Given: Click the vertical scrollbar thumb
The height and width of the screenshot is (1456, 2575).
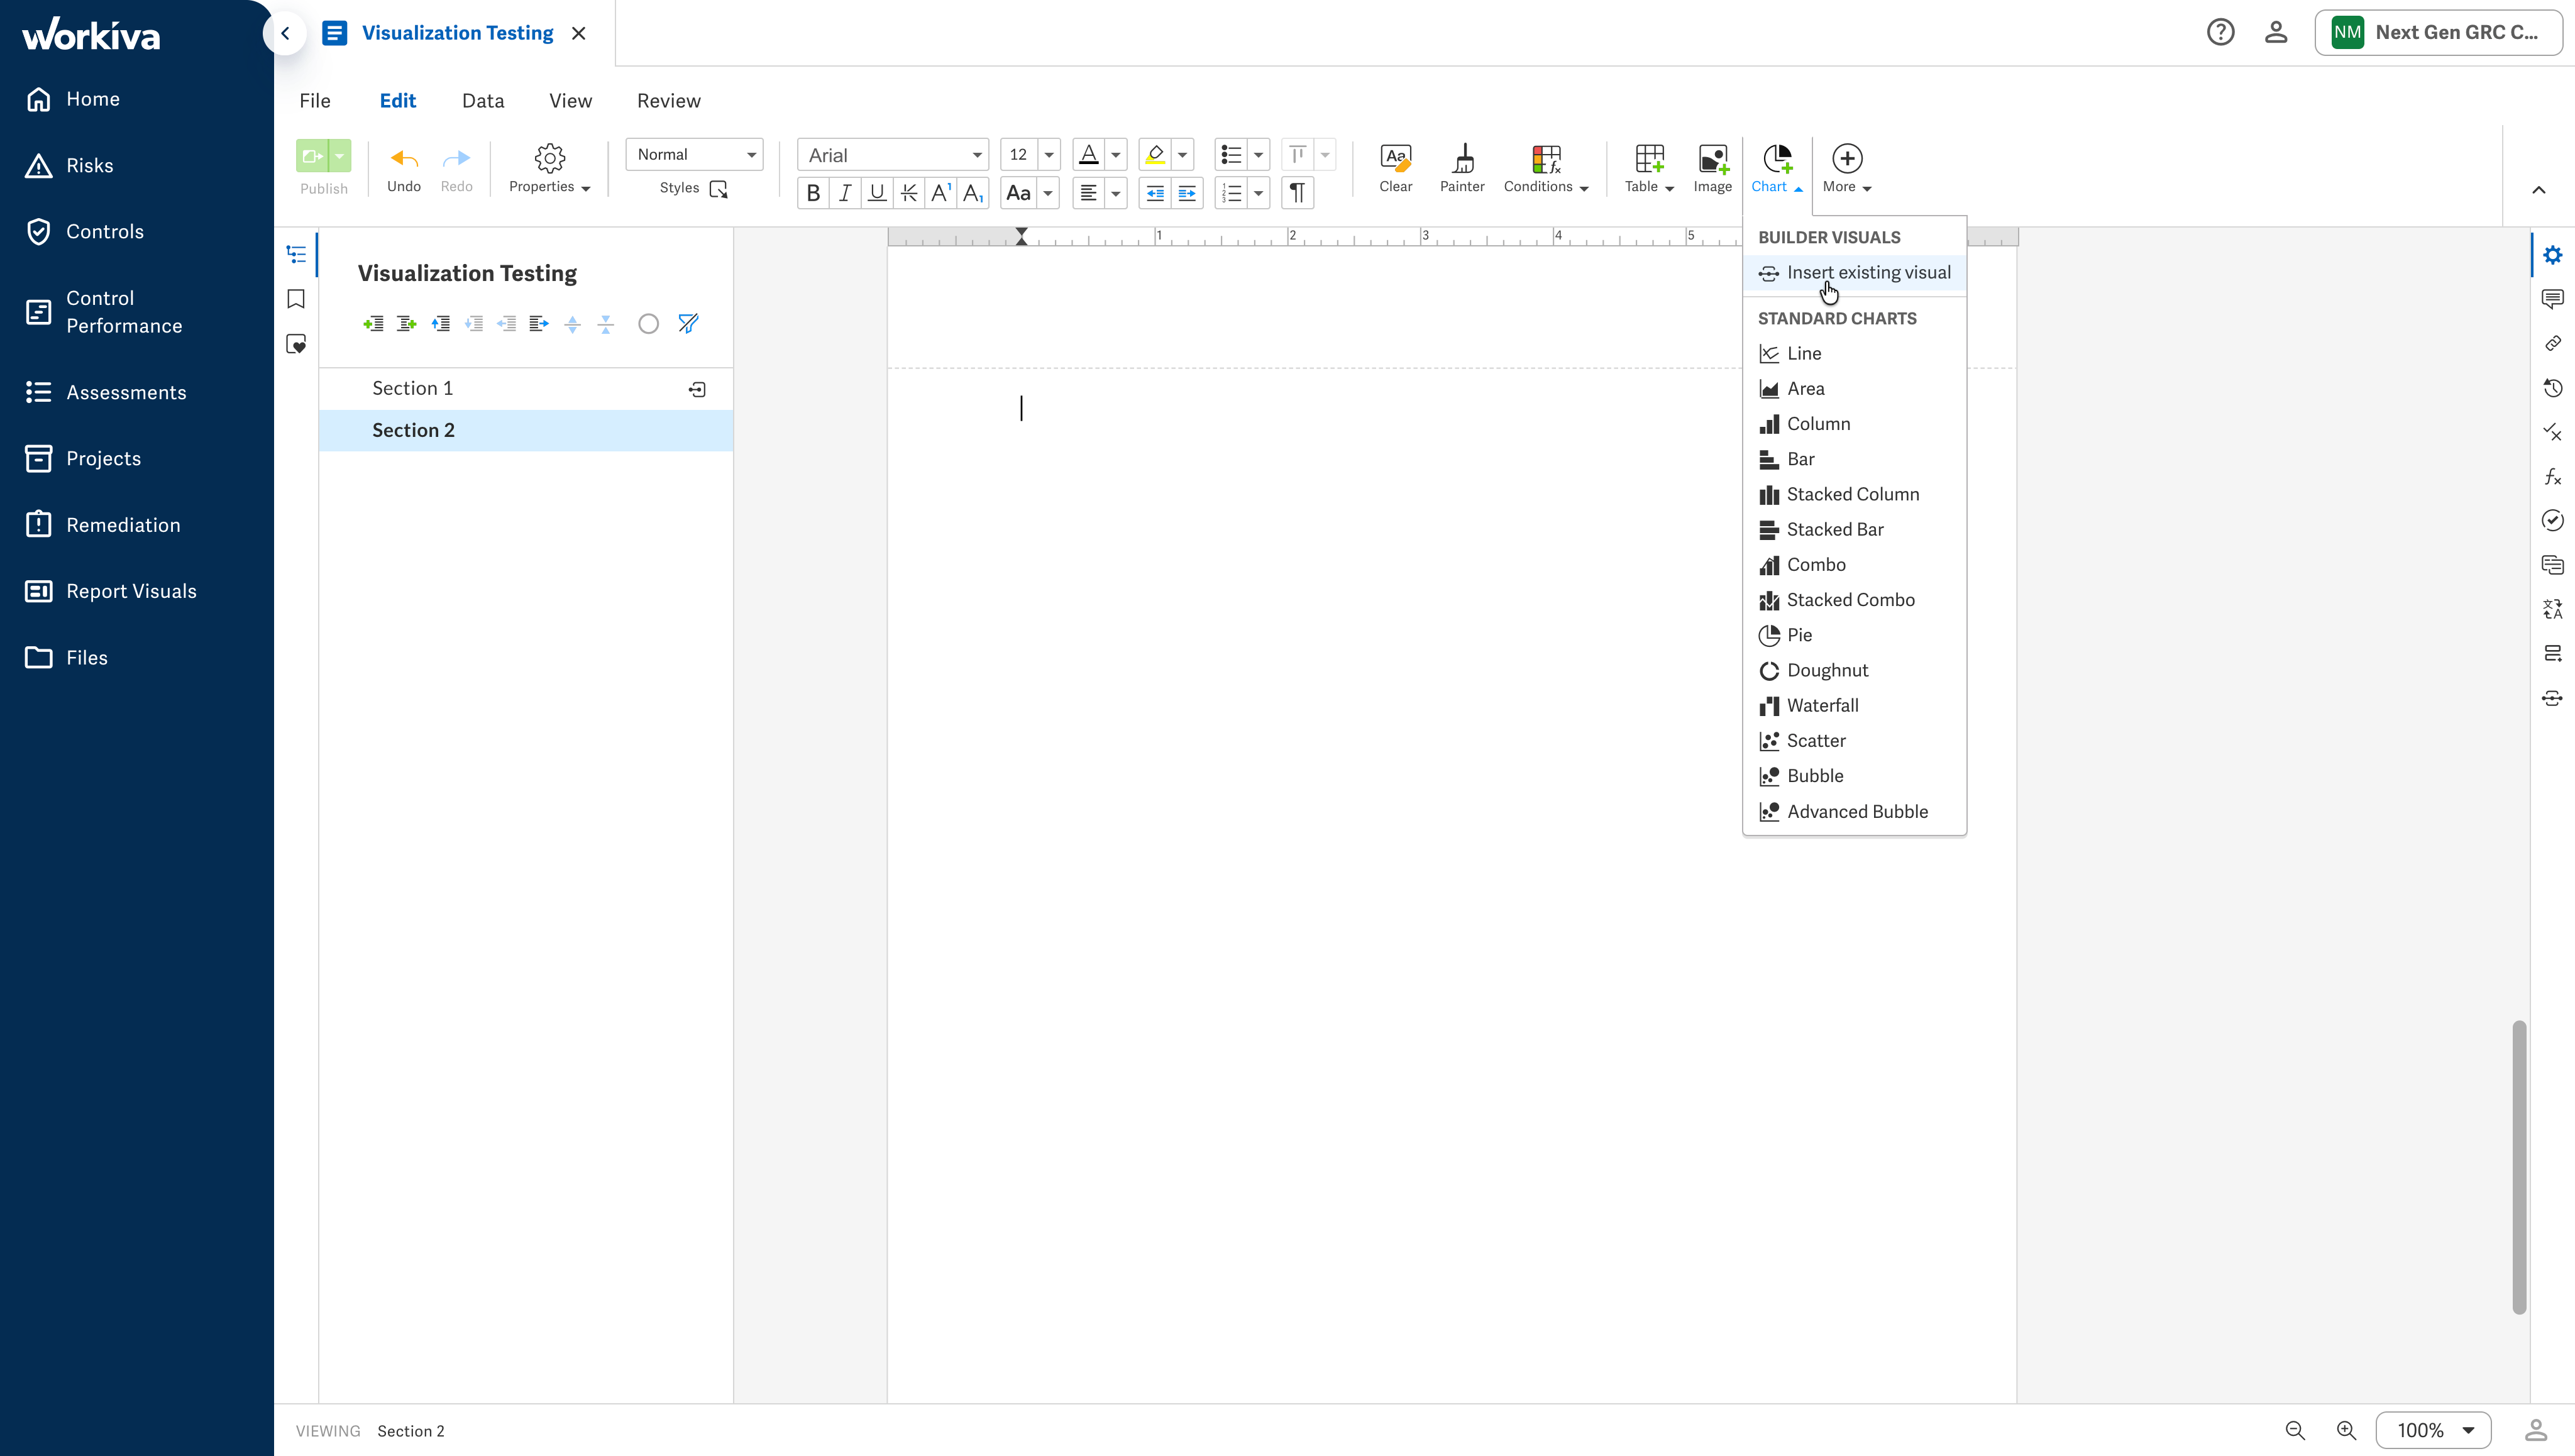Looking at the screenshot, I should (x=2519, y=1167).
